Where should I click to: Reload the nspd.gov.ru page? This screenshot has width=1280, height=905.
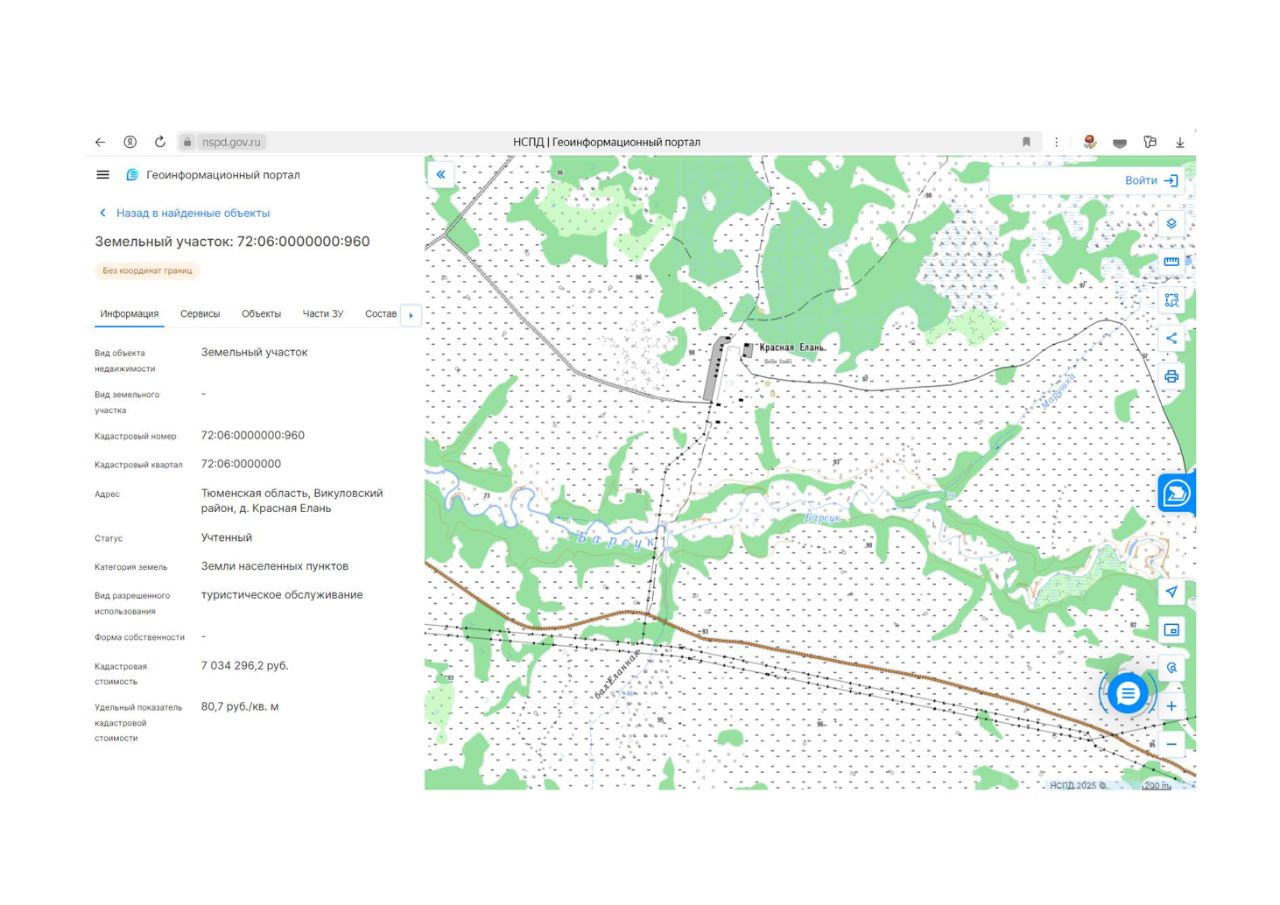(x=160, y=142)
